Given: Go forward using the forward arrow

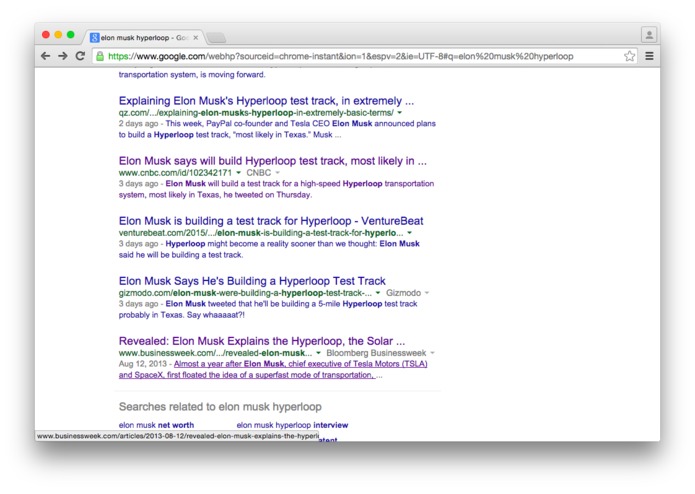Looking at the screenshot, I should pyautogui.click(x=63, y=56).
